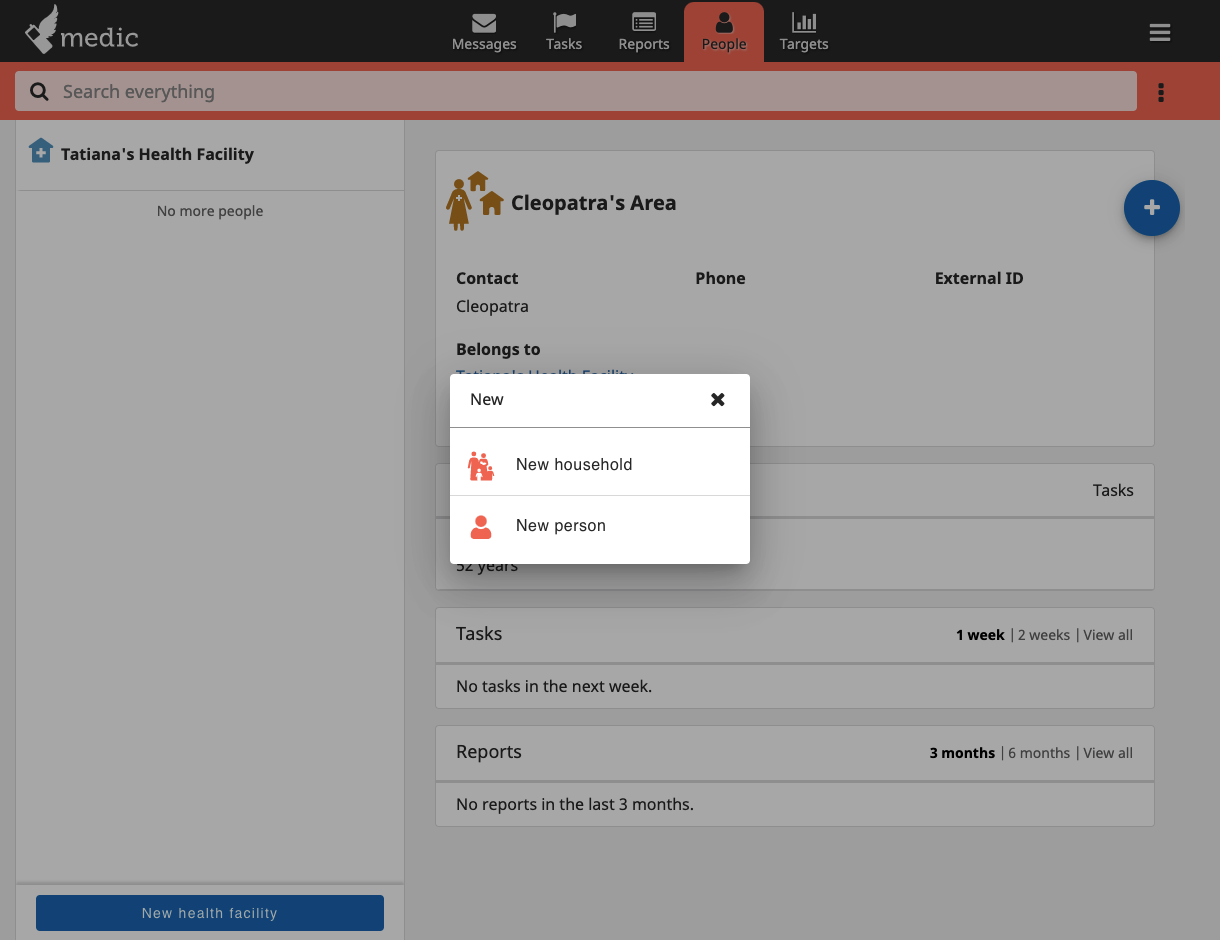This screenshot has width=1220, height=940.
Task: Open the hamburger menu
Action: point(1159,32)
